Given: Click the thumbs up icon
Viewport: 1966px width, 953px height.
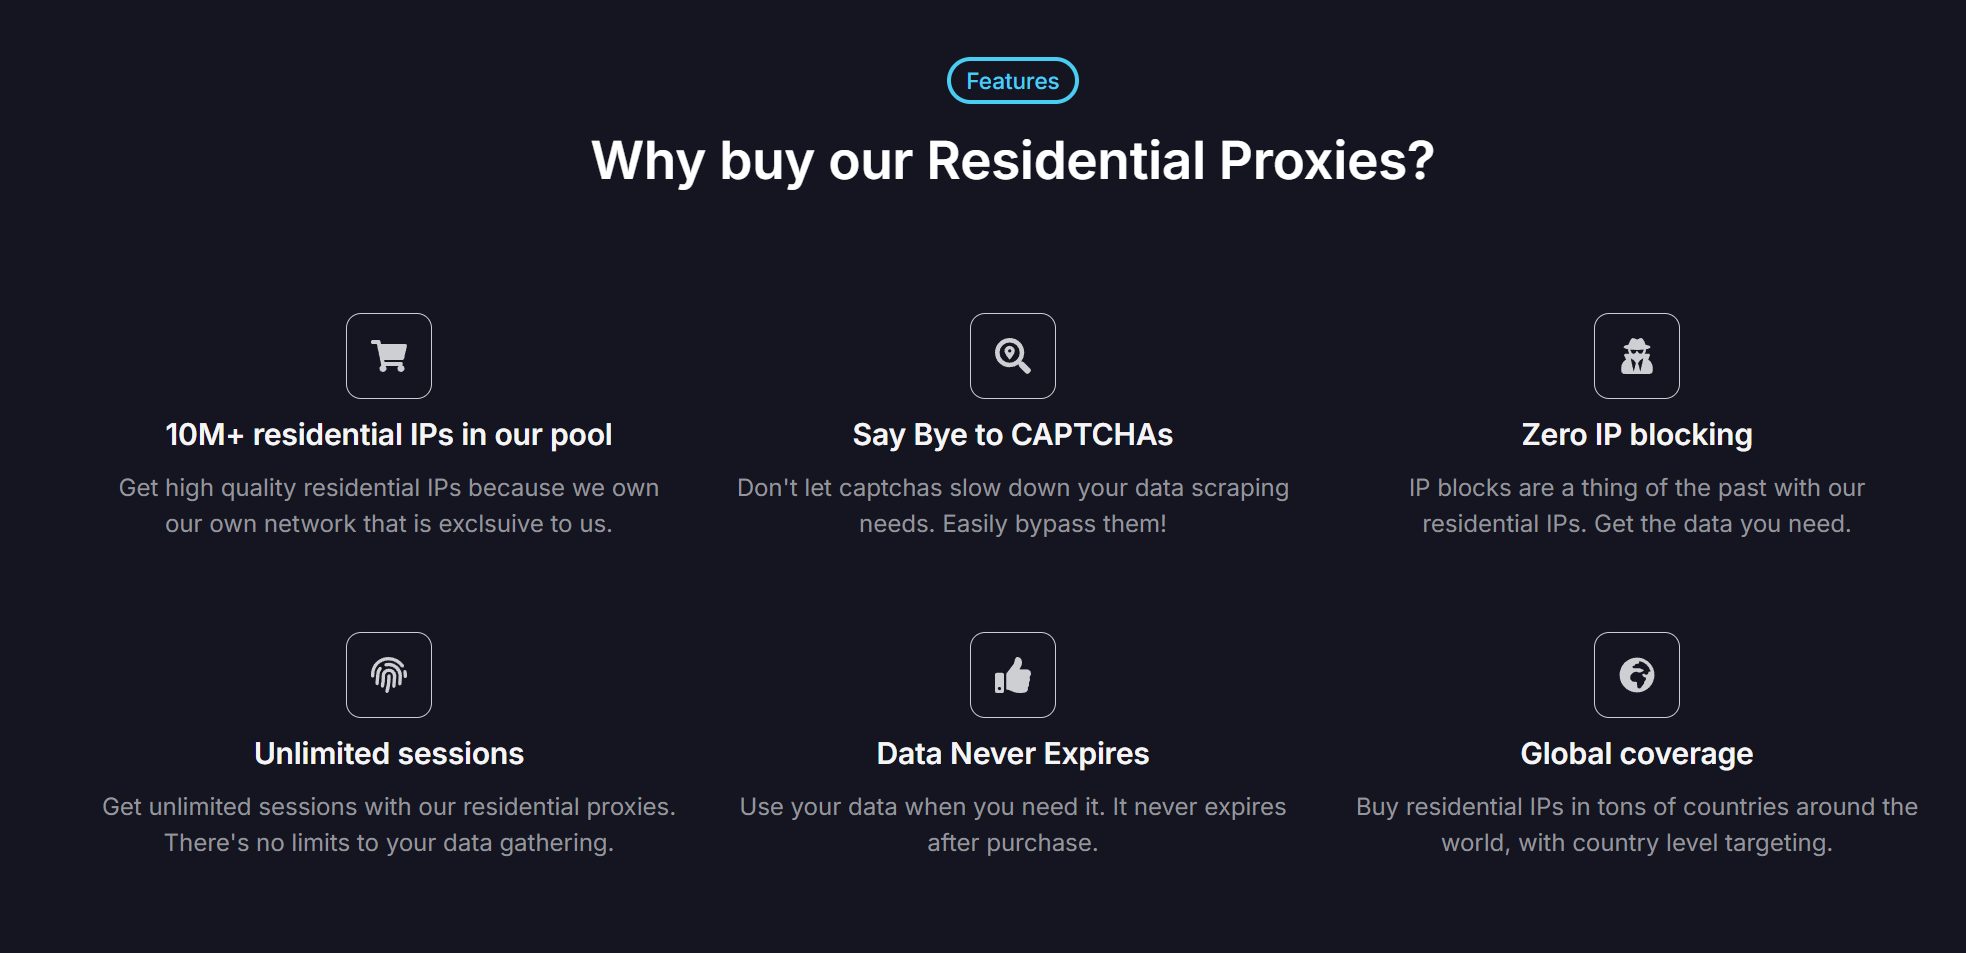Looking at the screenshot, I should (x=1012, y=675).
